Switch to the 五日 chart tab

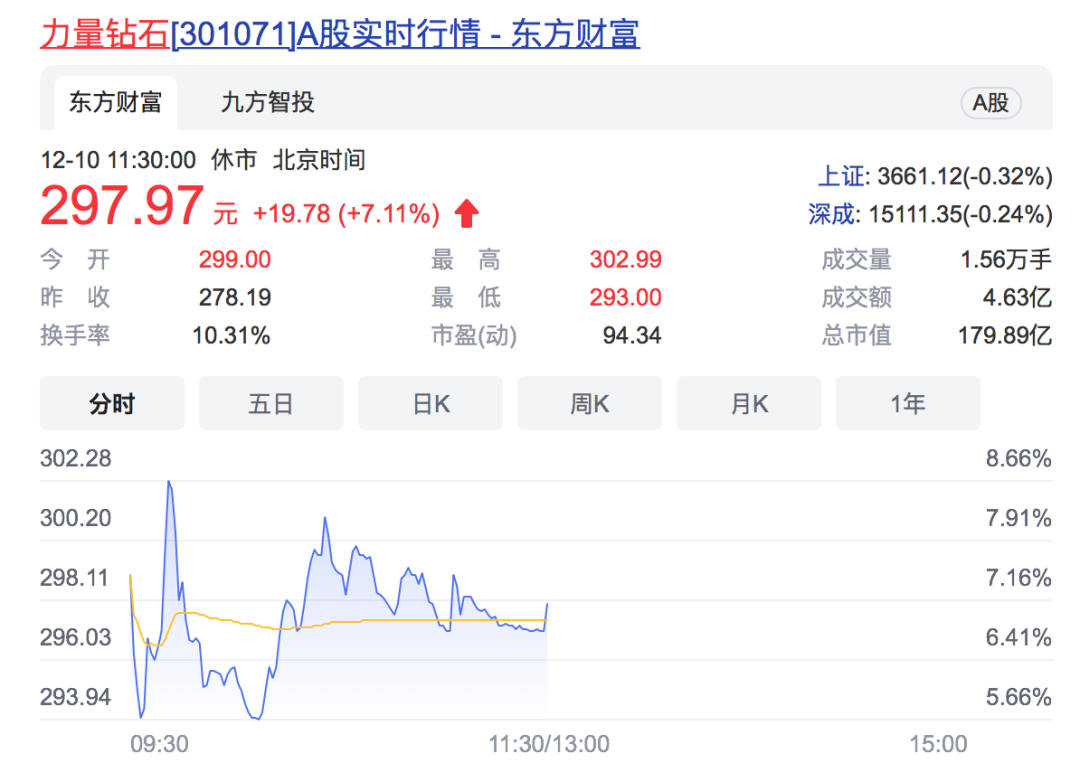pyautogui.click(x=271, y=404)
